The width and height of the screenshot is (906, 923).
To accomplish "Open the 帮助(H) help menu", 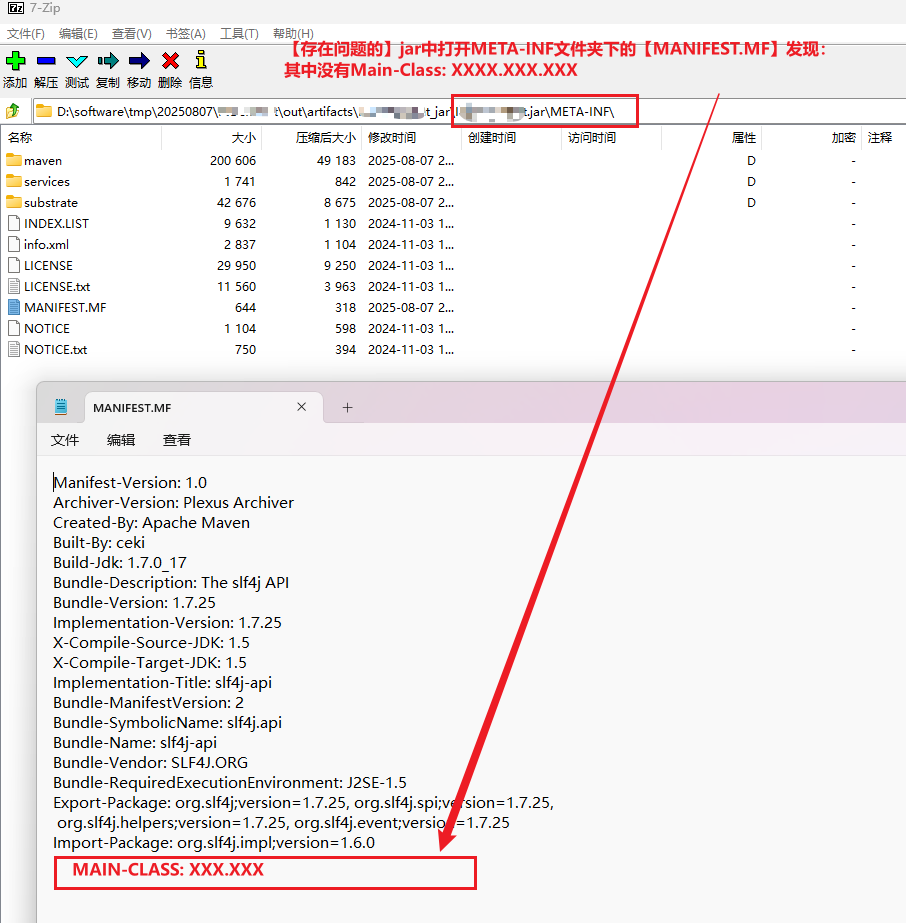I will 293,34.
